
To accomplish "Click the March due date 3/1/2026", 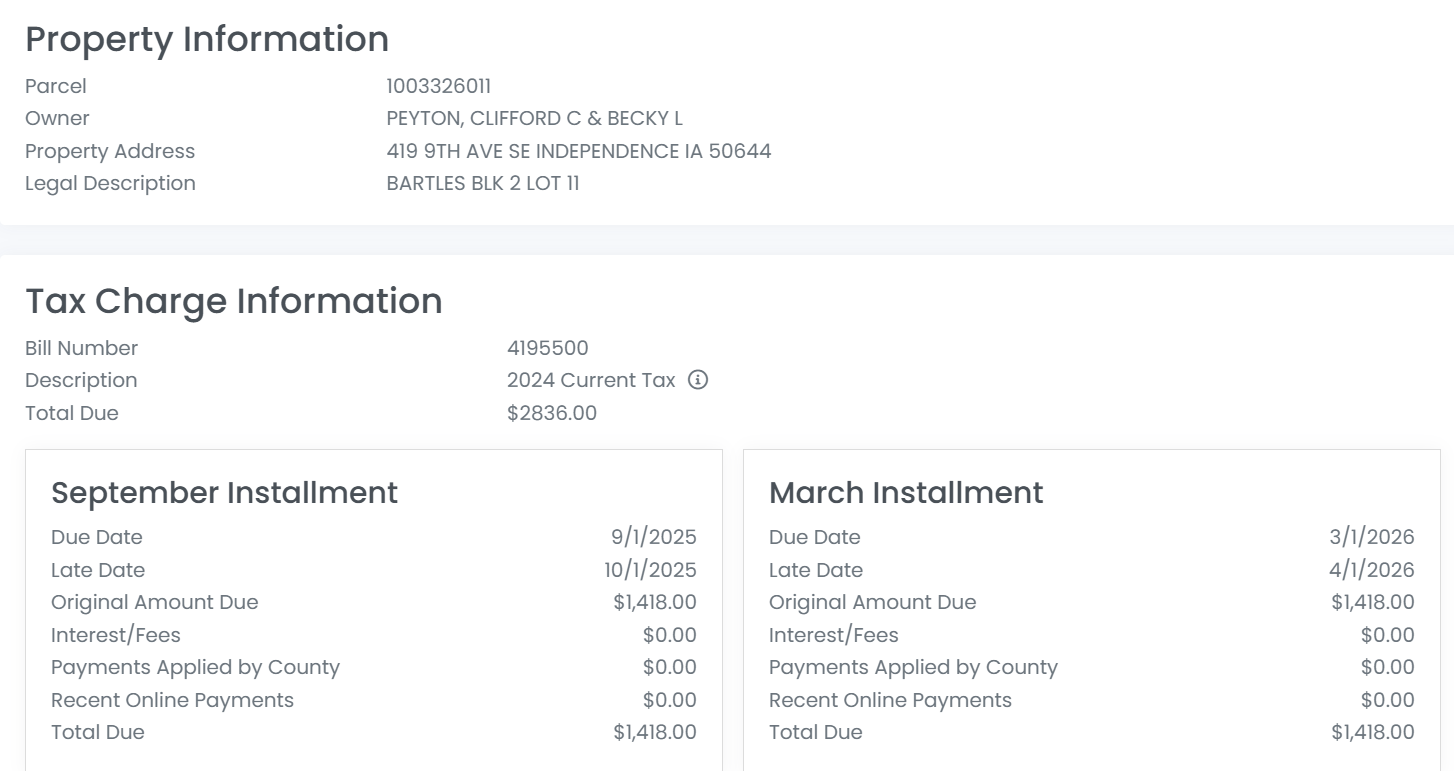I will pyautogui.click(x=1371, y=537).
